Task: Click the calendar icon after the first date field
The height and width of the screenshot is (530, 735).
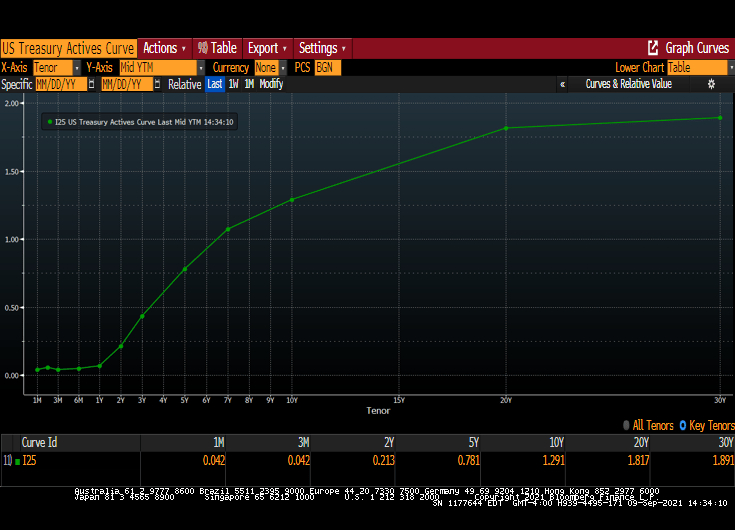Action: (92, 84)
